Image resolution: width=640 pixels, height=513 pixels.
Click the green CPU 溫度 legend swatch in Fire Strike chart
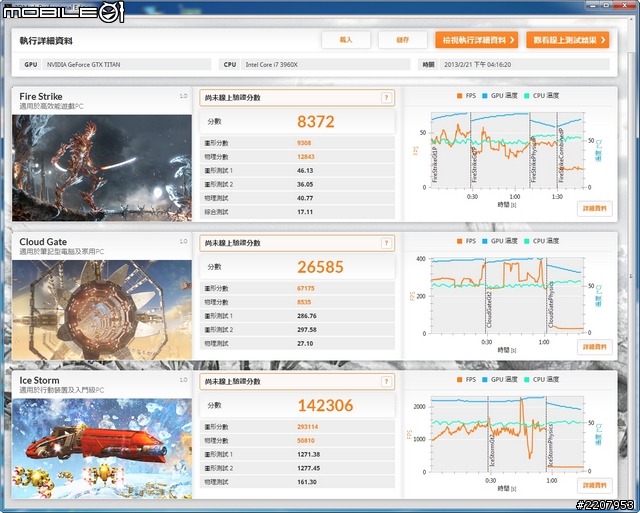point(527,96)
